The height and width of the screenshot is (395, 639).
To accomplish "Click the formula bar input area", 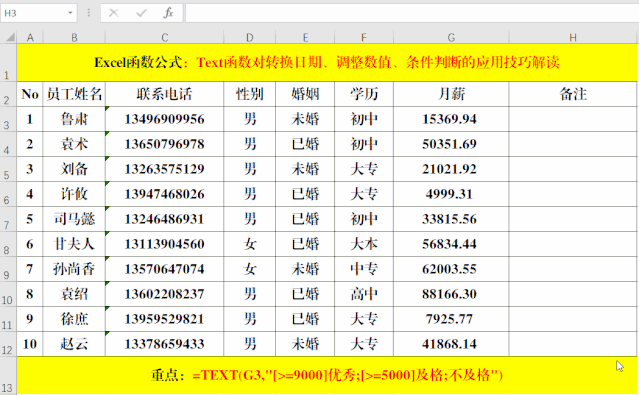I will [x=412, y=13].
